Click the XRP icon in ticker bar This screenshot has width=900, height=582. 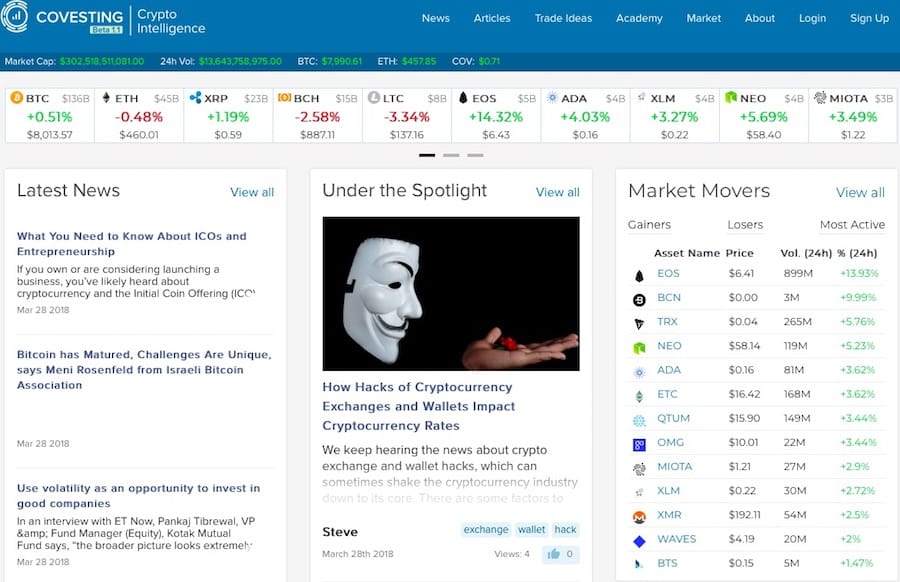click(x=195, y=98)
